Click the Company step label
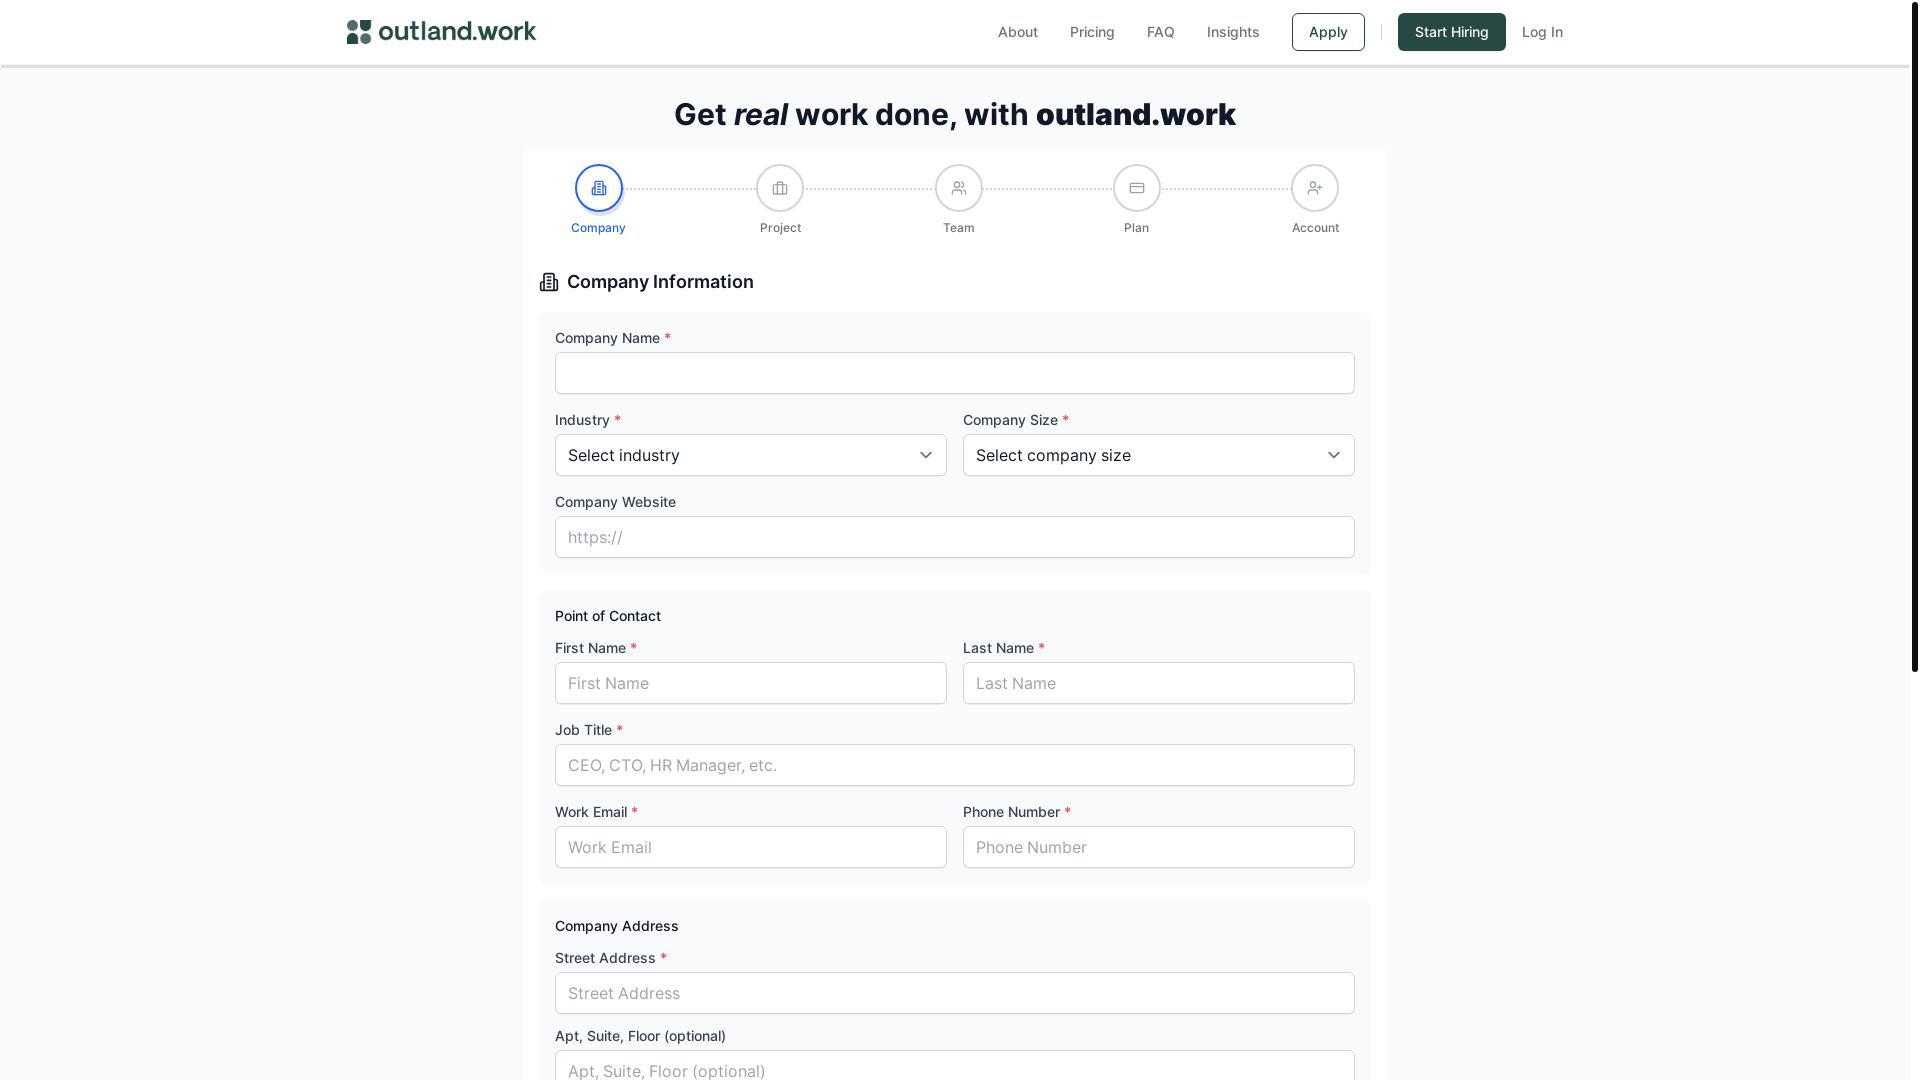 point(598,228)
